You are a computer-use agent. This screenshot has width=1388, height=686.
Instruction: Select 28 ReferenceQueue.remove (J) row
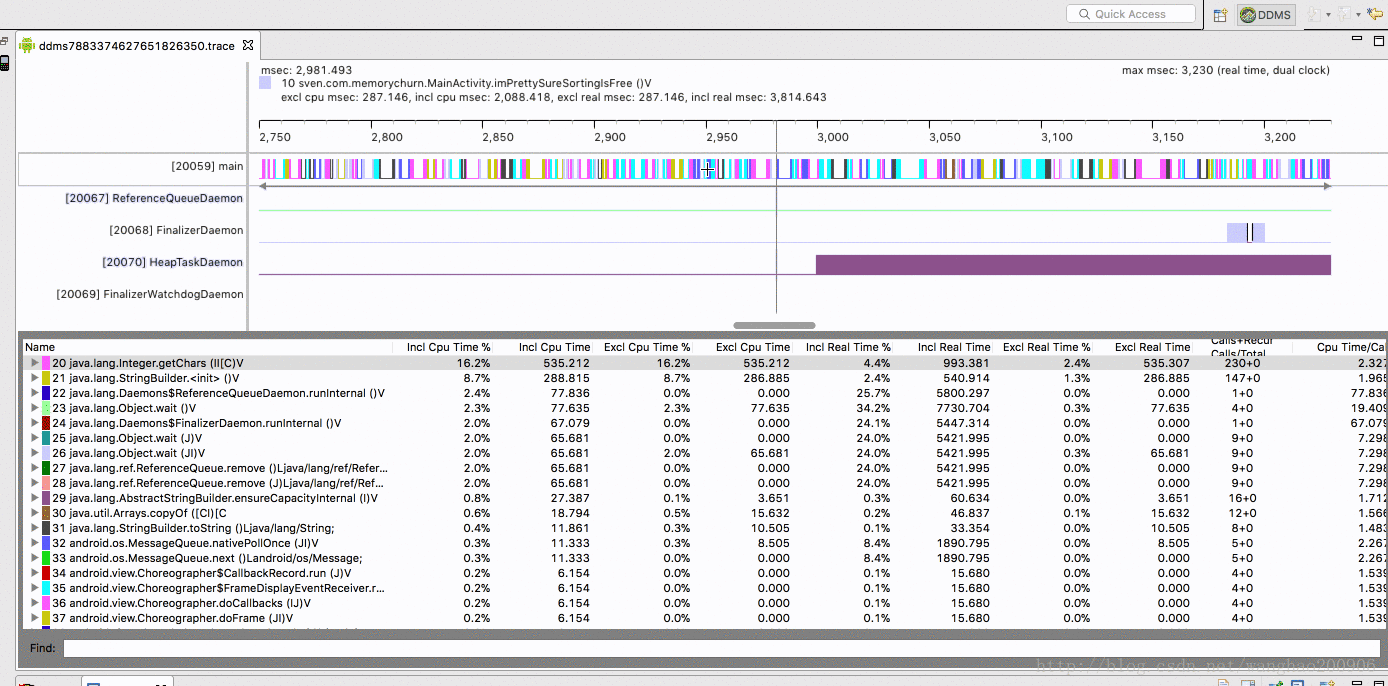click(x=704, y=483)
